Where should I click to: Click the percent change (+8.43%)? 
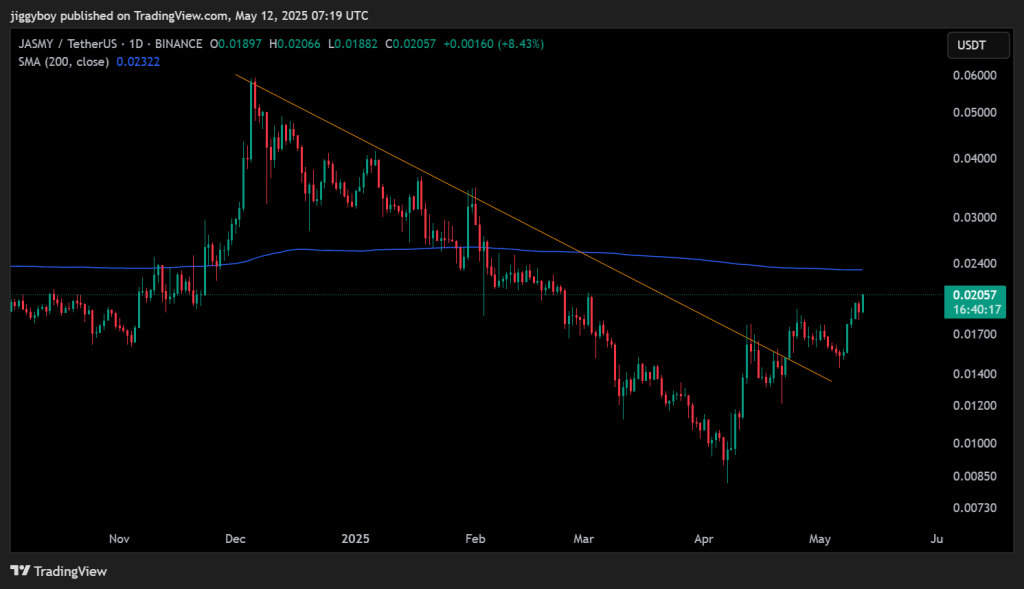pyautogui.click(x=520, y=44)
